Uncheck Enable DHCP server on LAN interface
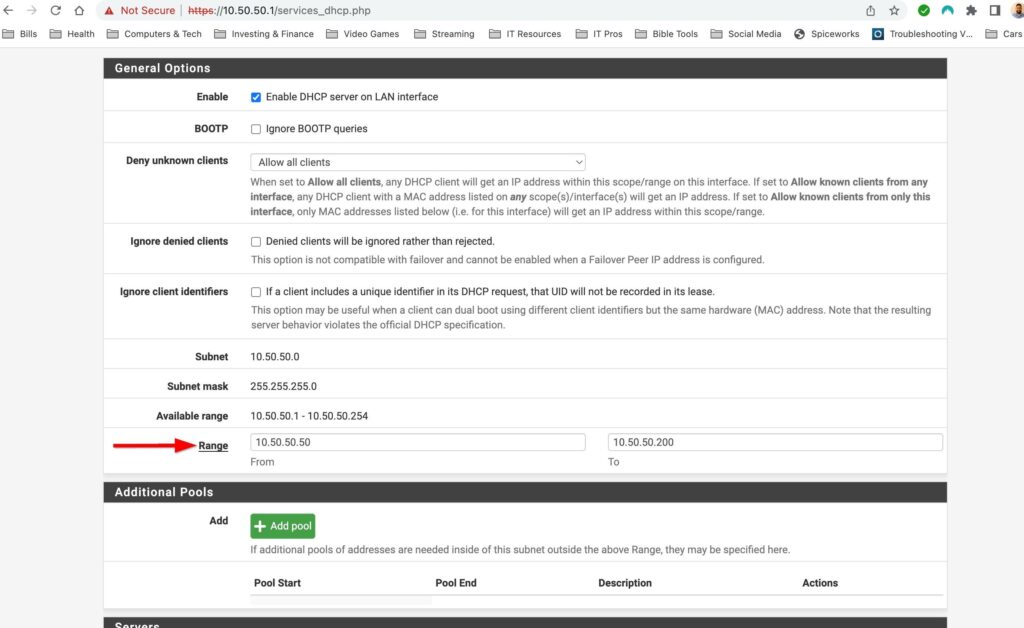 tap(256, 97)
